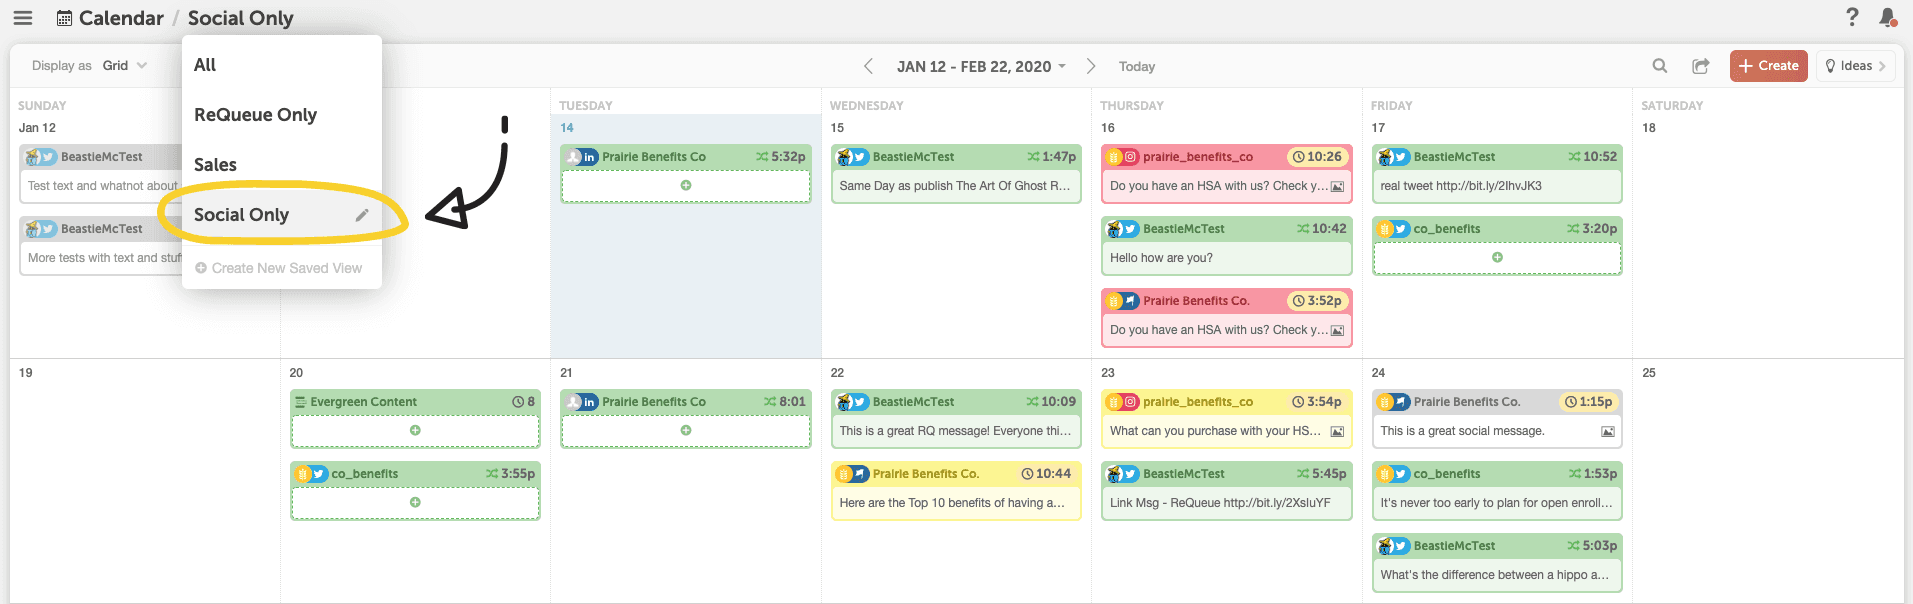Screen dimensions: 1913x604
Task: Click the shuffle icon on the BeastieMcTest 10:52 card
Action: (1574, 157)
